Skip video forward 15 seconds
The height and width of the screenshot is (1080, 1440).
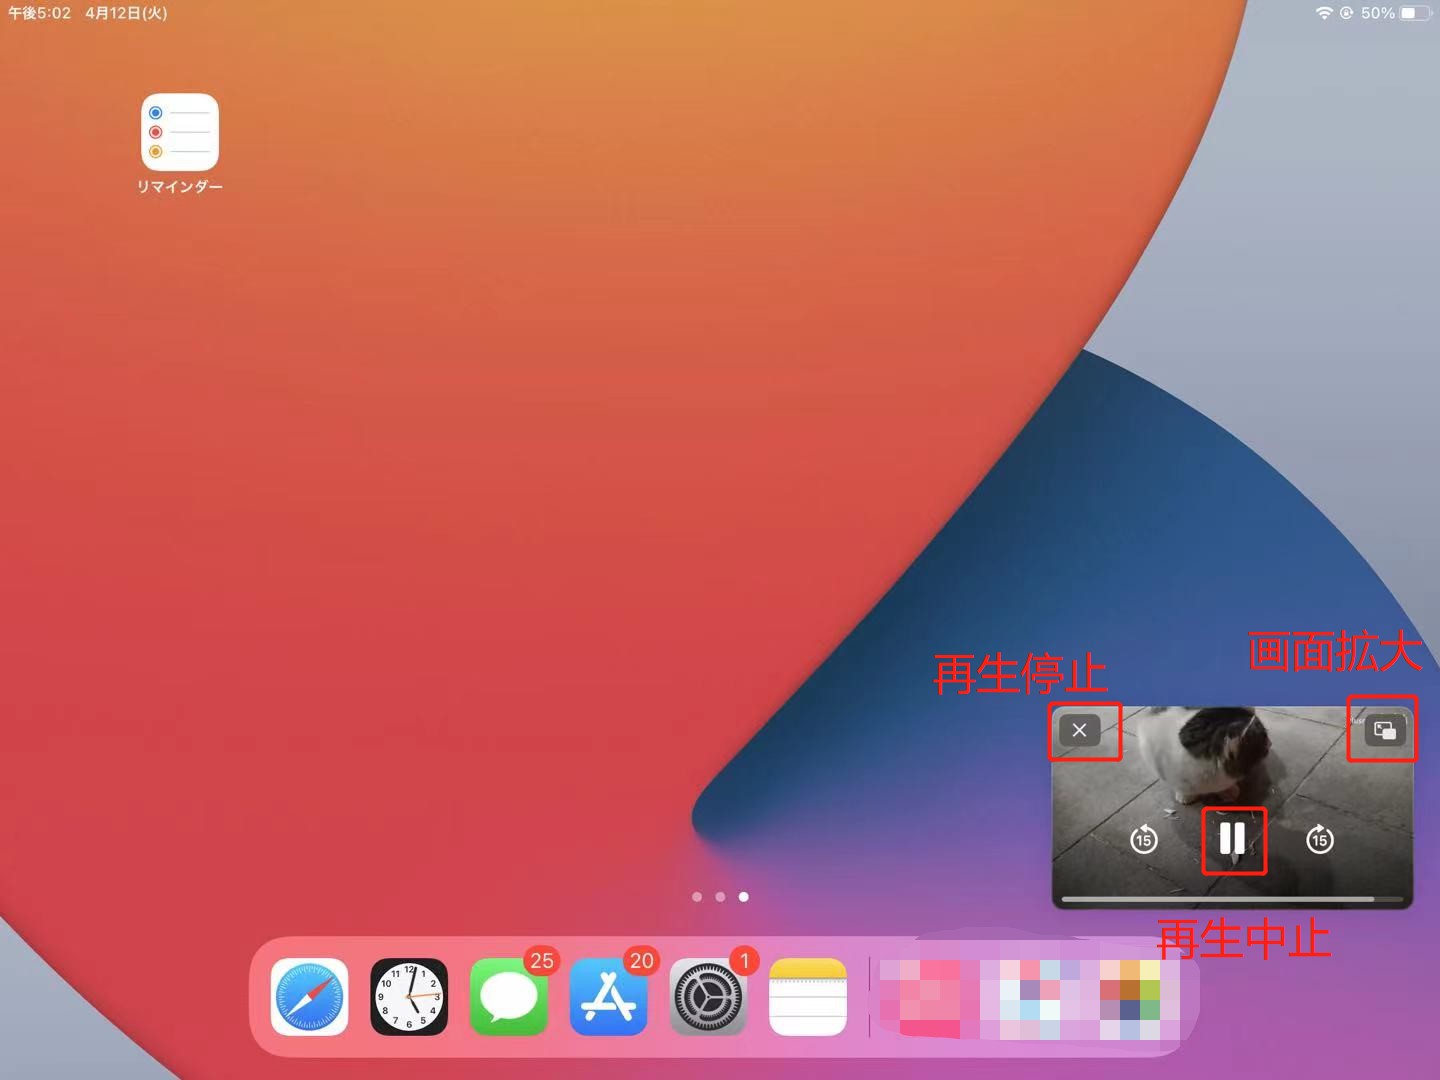tap(1320, 839)
